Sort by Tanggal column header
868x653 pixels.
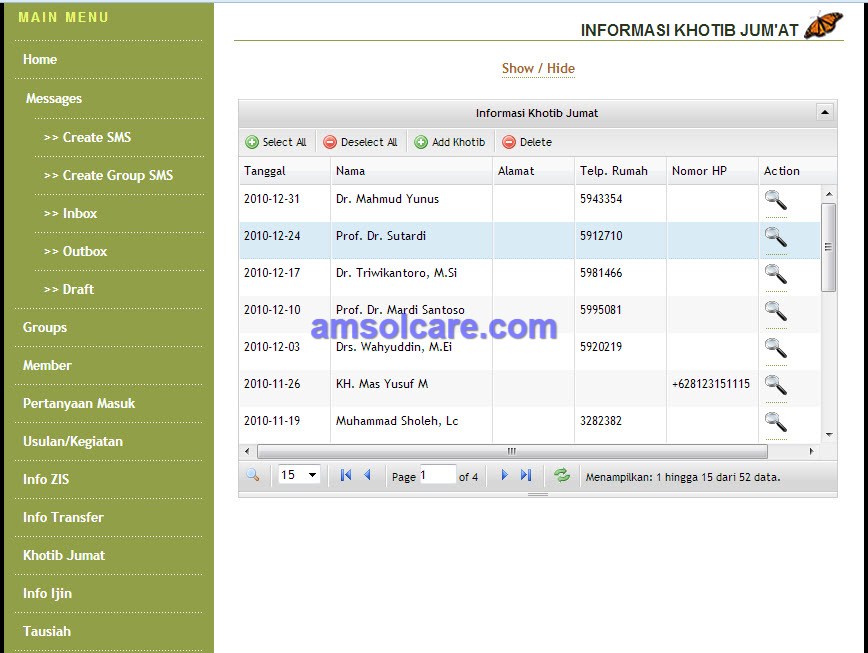285,171
